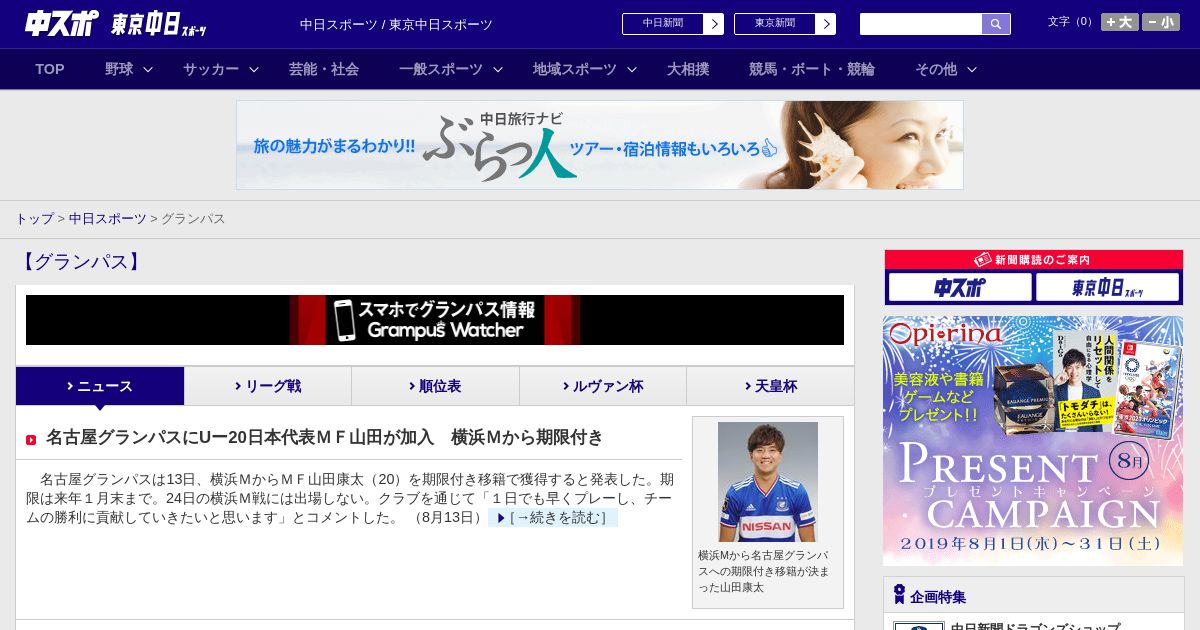
Task: Expand the その他 dropdown chevron
Action: [x=972, y=70]
